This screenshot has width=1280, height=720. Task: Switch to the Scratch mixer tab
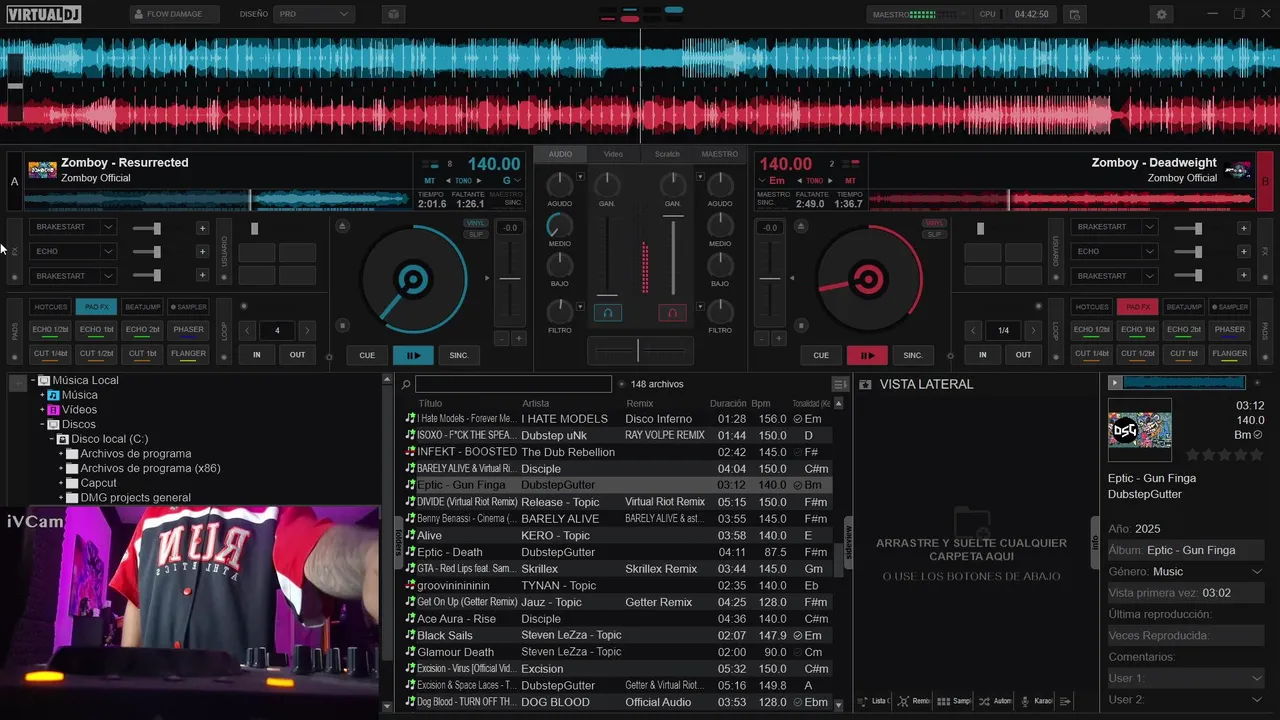667,154
